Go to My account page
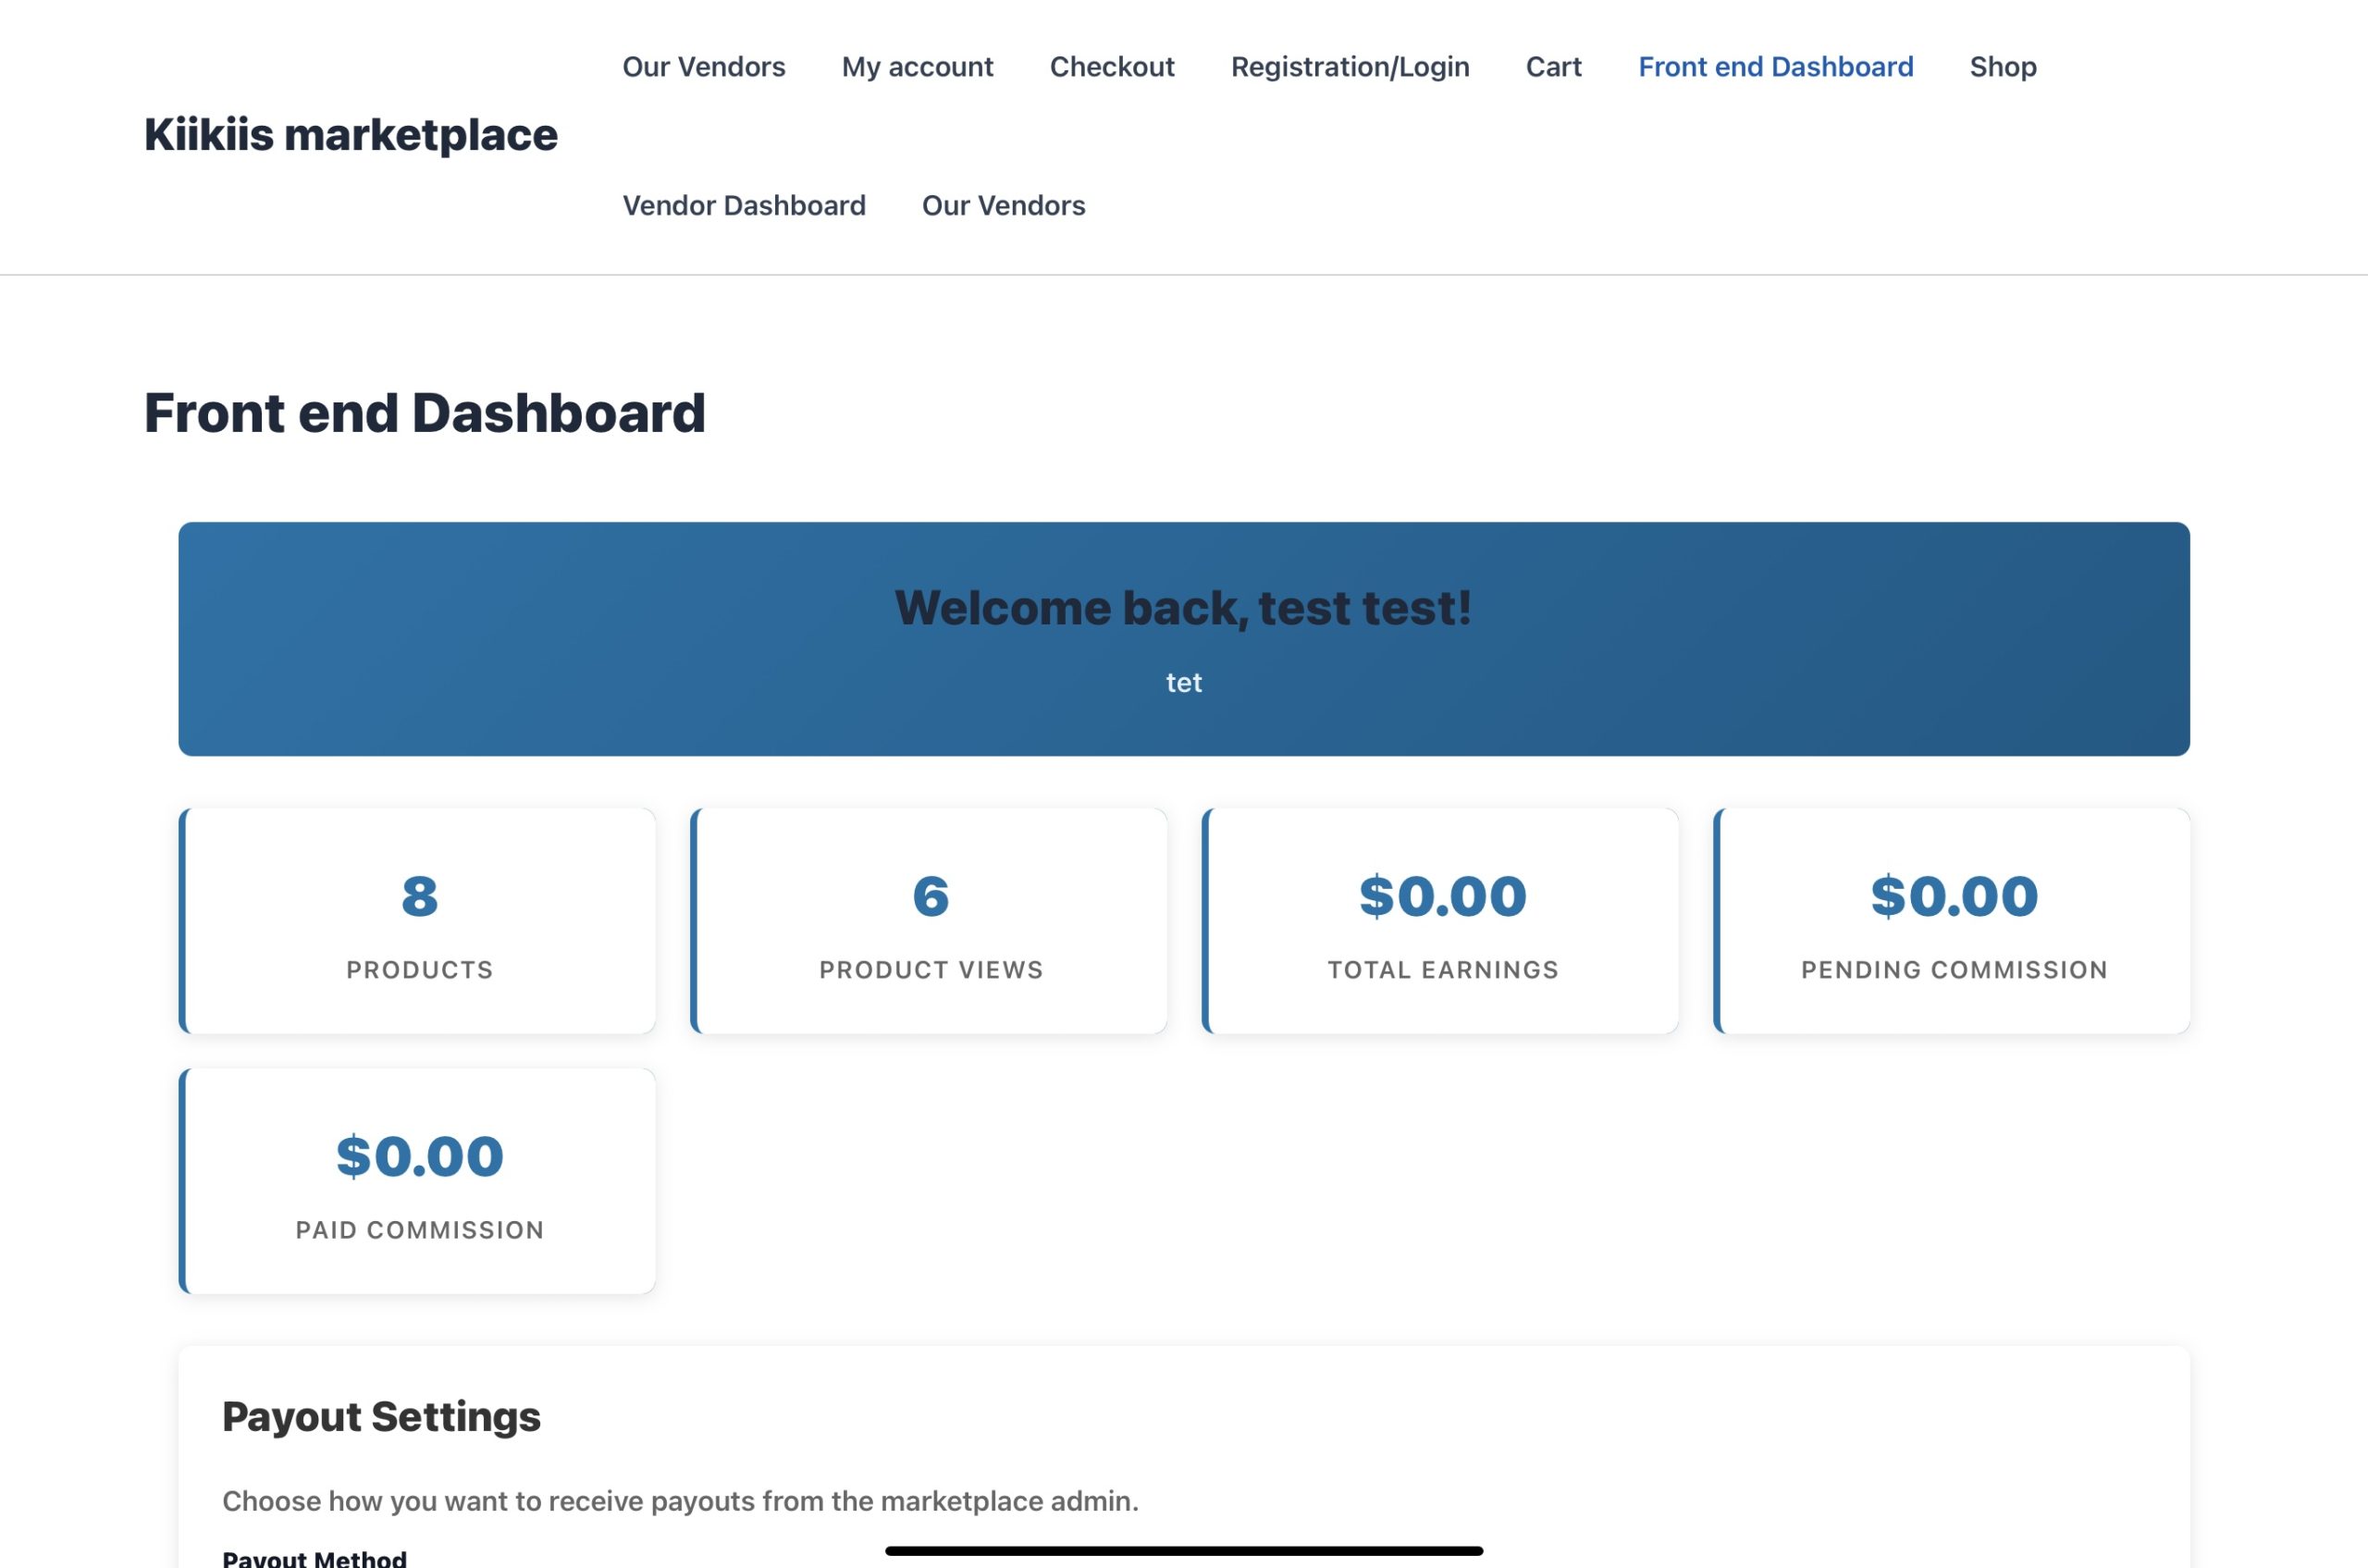This screenshot has height=1568, width=2368. [917, 67]
